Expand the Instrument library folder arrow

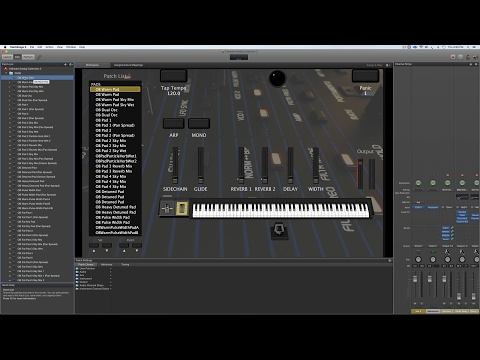click(110, 279)
